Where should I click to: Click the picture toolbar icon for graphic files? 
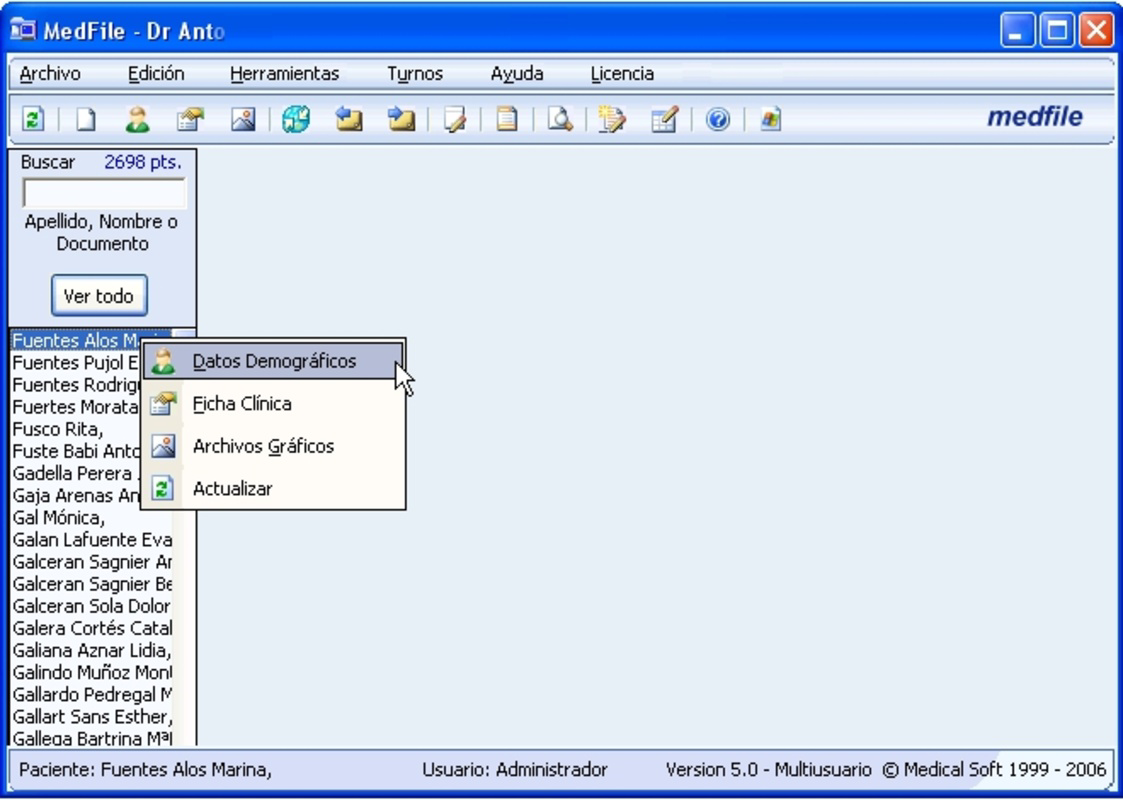244,119
